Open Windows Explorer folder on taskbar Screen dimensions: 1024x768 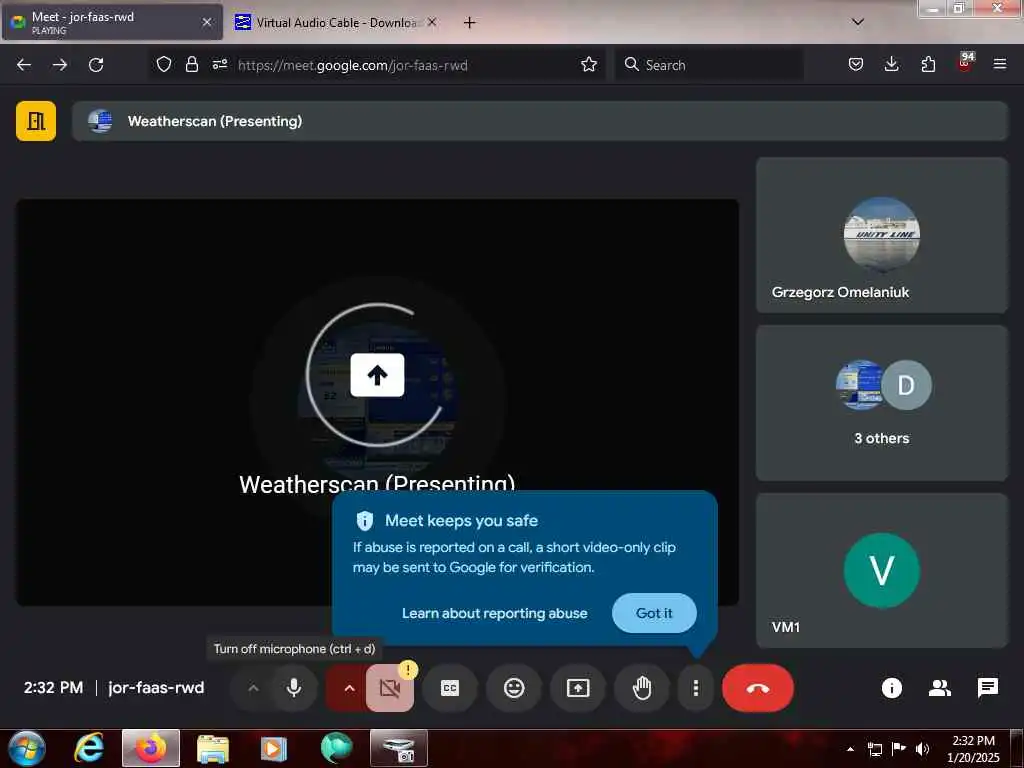click(x=213, y=748)
